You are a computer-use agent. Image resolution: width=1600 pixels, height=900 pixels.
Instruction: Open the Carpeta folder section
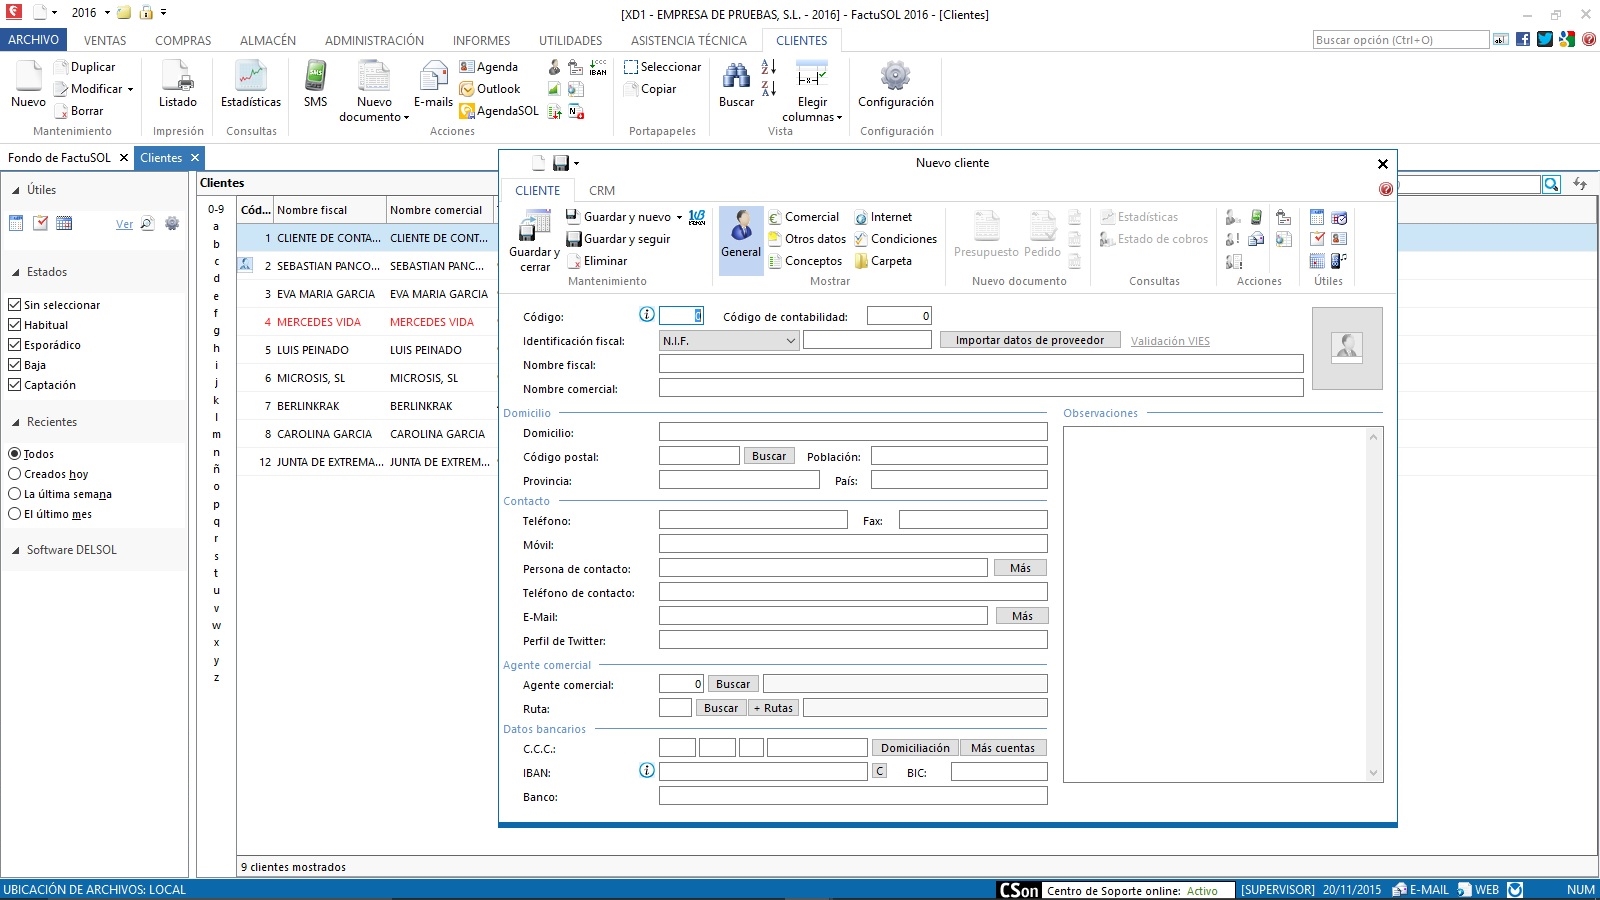point(883,261)
